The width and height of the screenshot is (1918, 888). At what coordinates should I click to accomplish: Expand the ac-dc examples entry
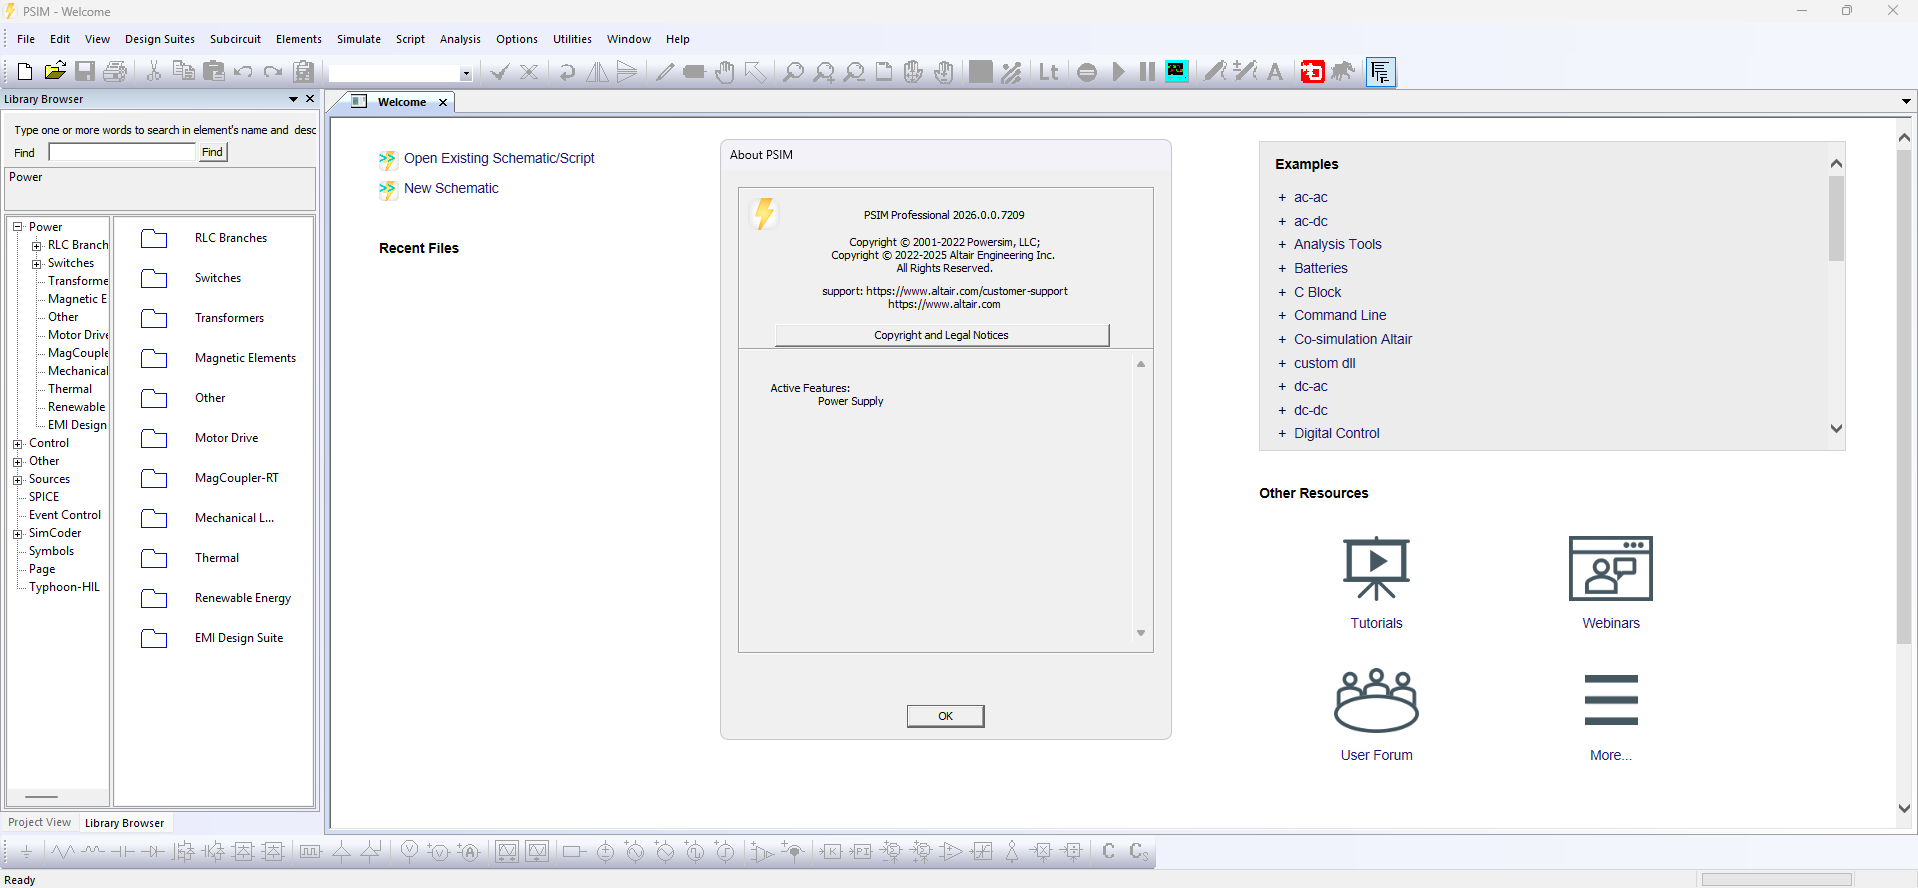tap(1282, 221)
